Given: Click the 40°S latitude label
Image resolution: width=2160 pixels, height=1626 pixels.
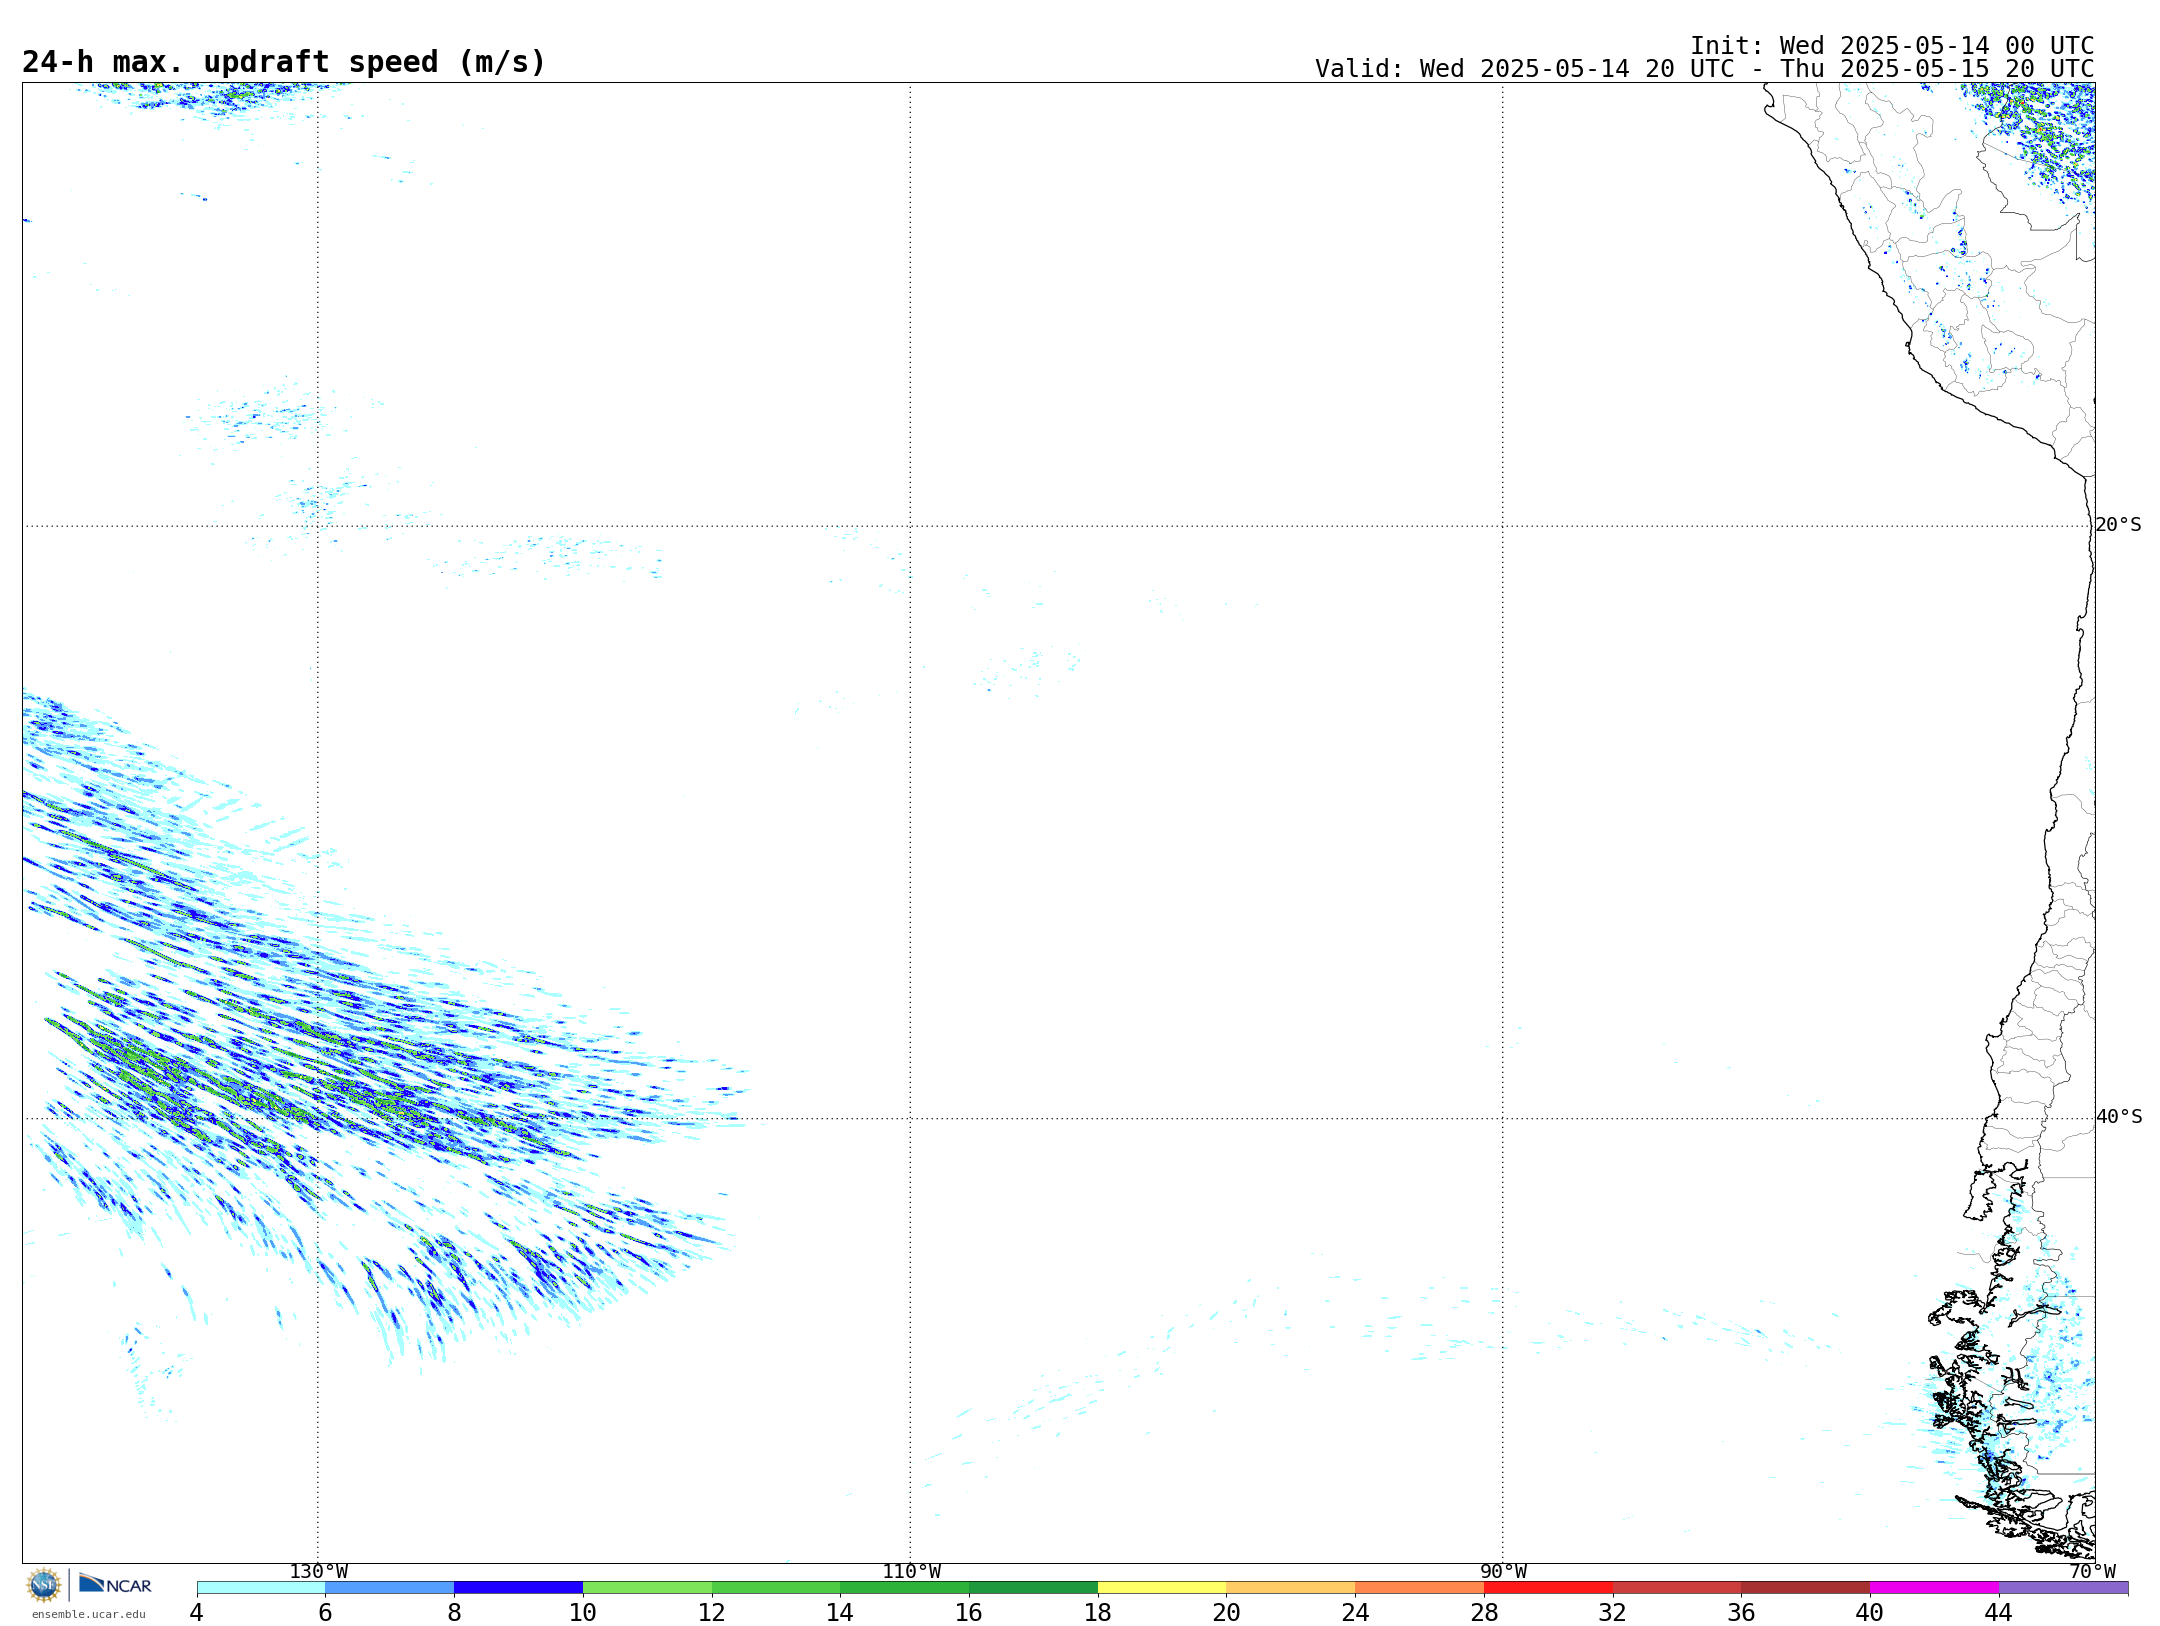Looking at the screenshot, I should pyautogui.click(x=2118, y=1117).
